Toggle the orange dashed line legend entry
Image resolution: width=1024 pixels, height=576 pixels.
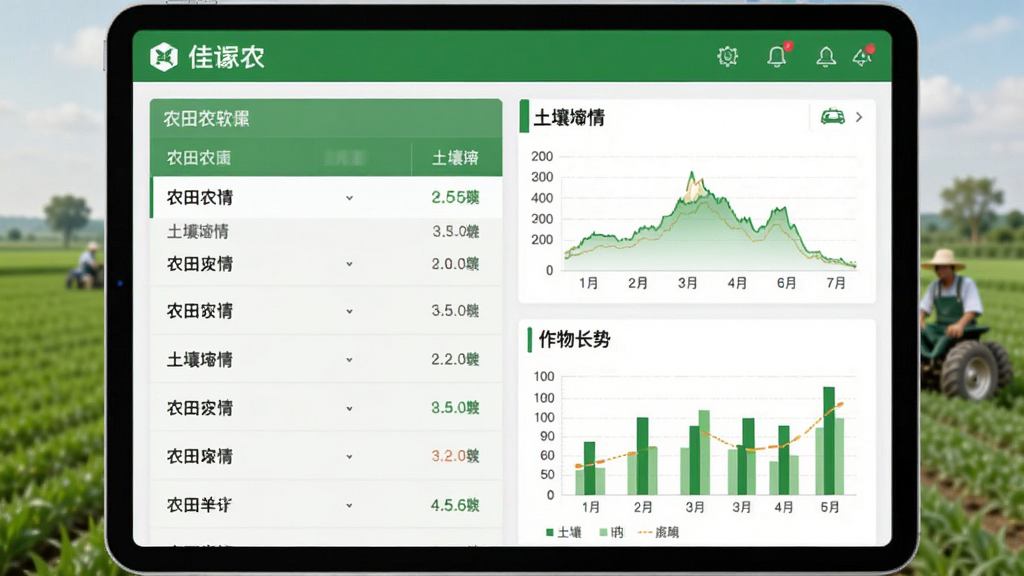click(658, 532)
